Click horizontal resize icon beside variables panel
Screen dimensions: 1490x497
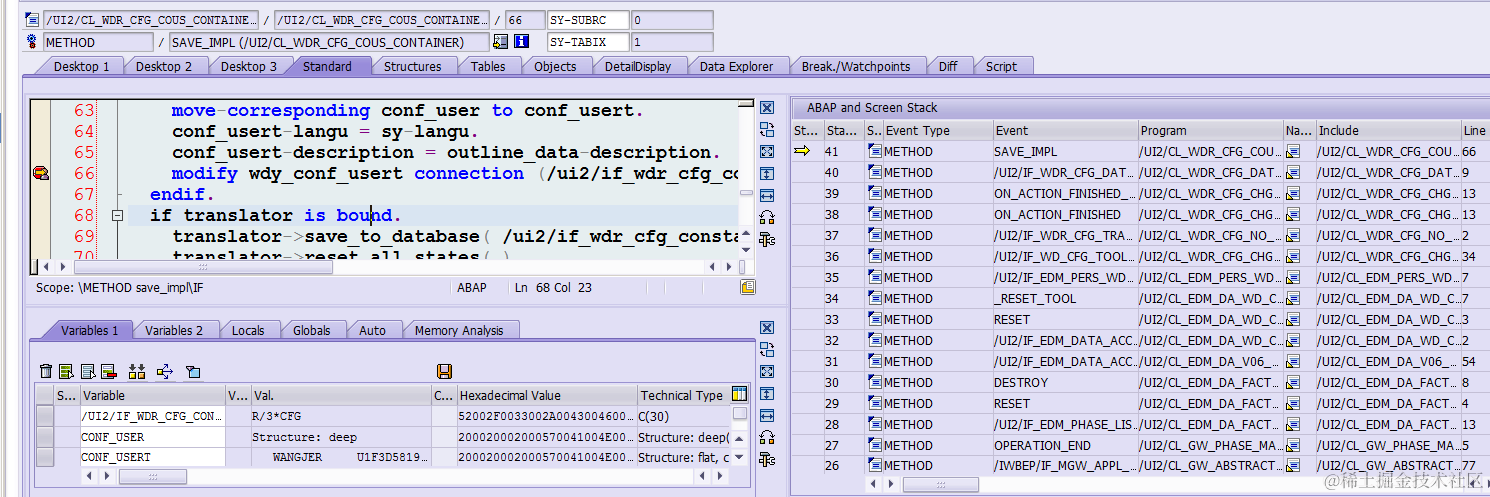click(767, 415)
